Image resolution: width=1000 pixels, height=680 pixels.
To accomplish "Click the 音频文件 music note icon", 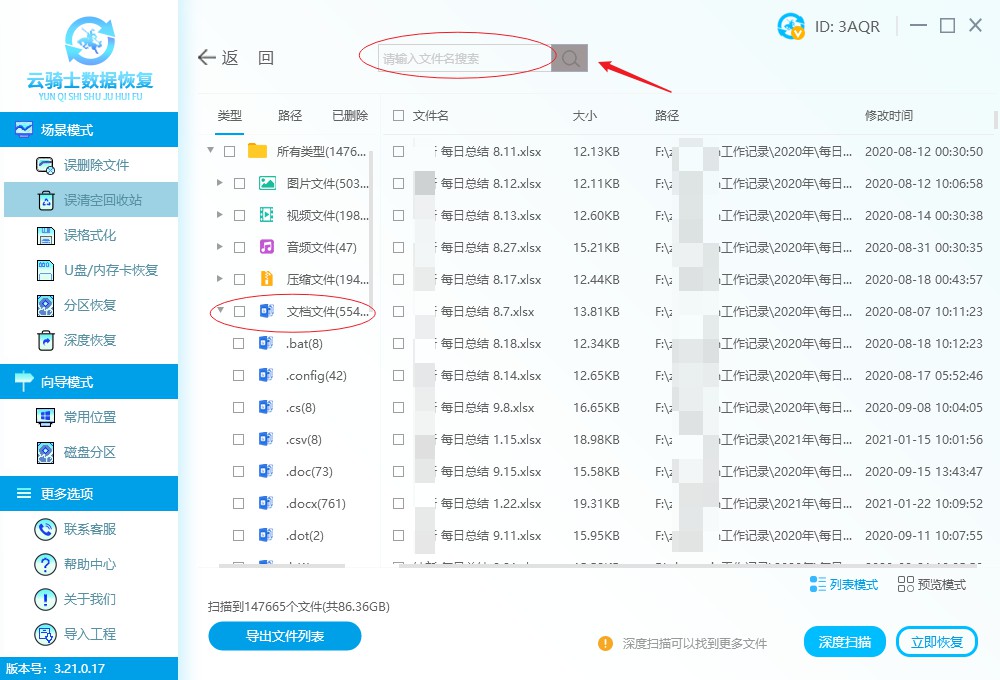I will (267, 247).
